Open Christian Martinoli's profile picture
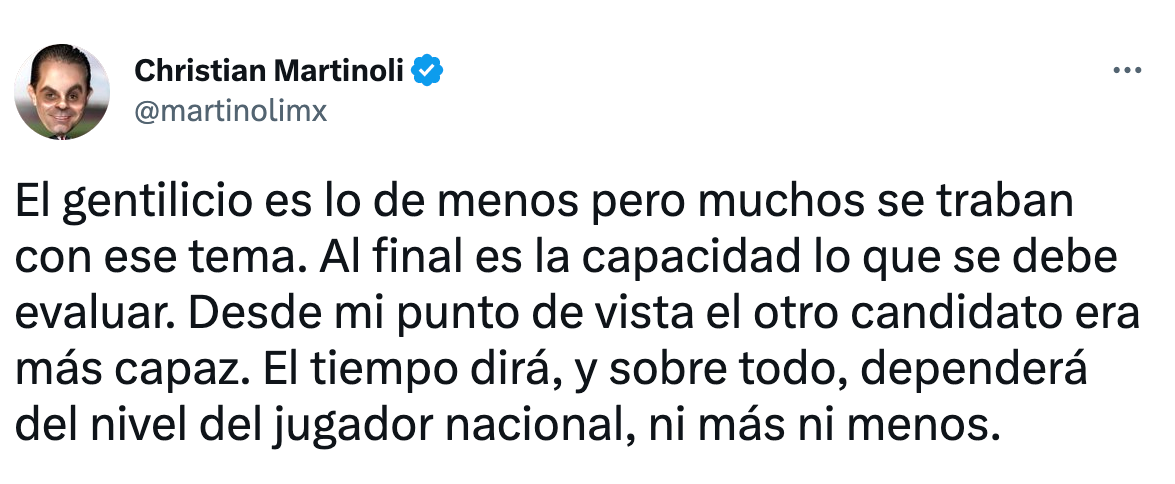This screenshot has width=1175, height=484. coord(62,92)
